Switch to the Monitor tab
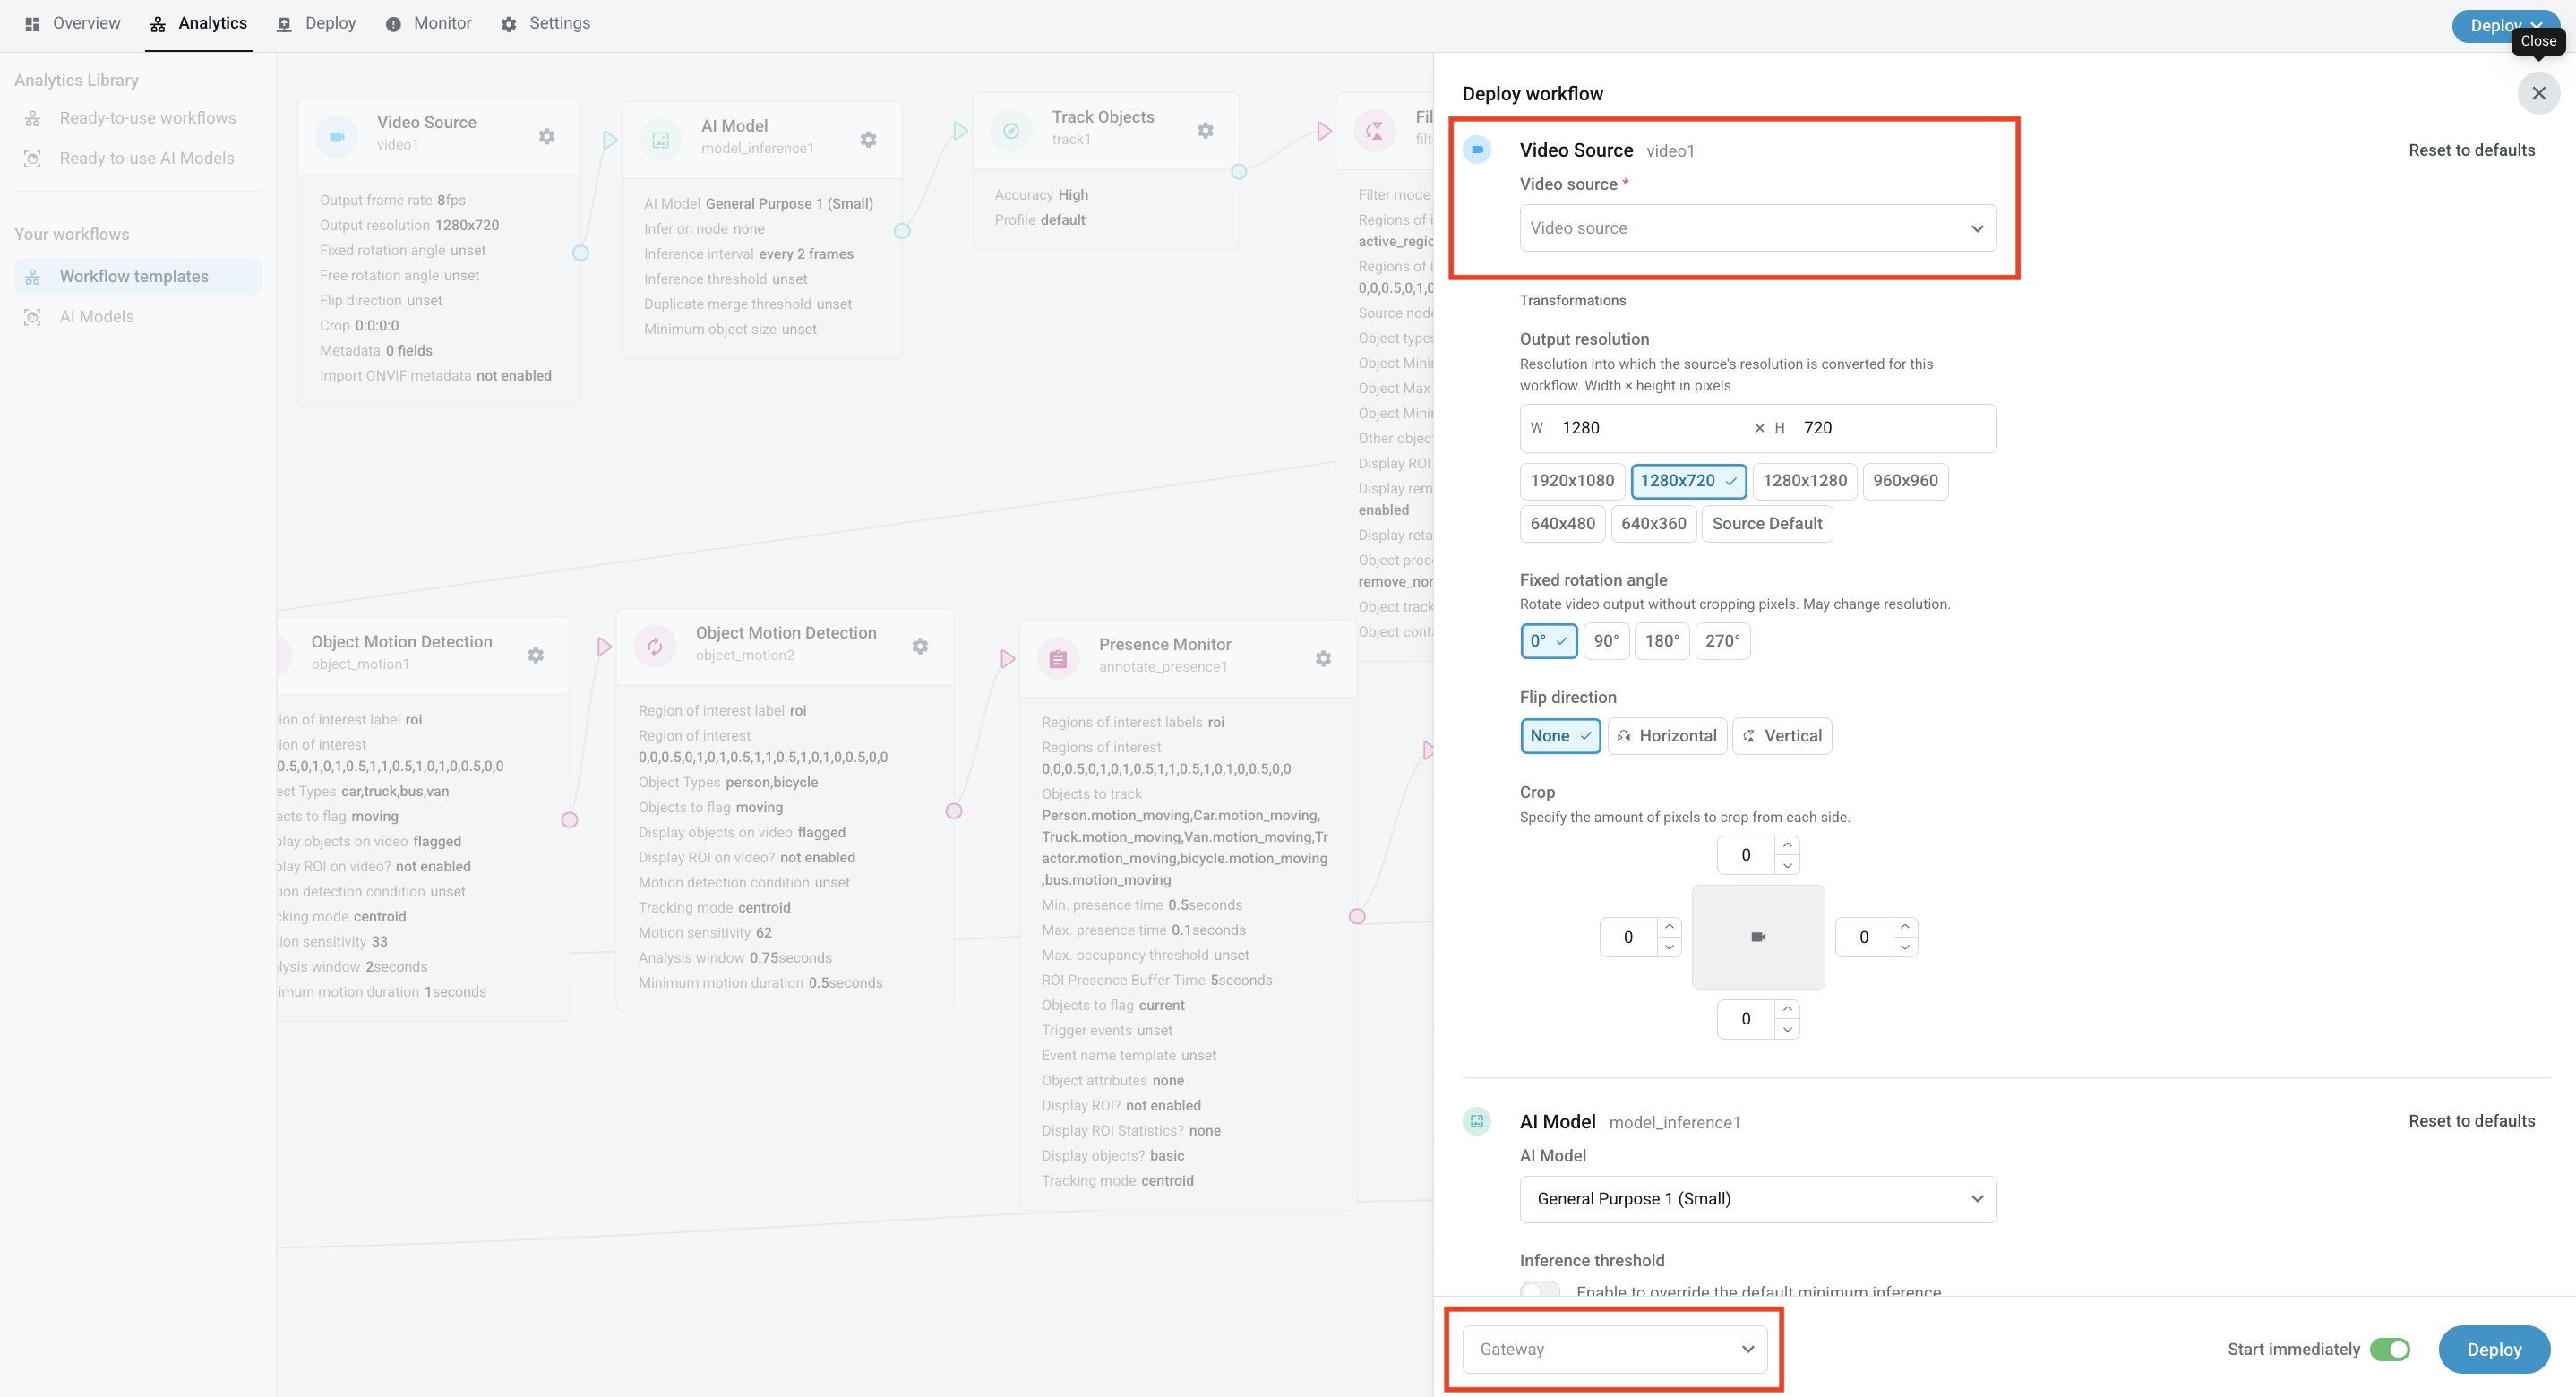Screen dimensions: 2576x1397 (x=429, y=23)
